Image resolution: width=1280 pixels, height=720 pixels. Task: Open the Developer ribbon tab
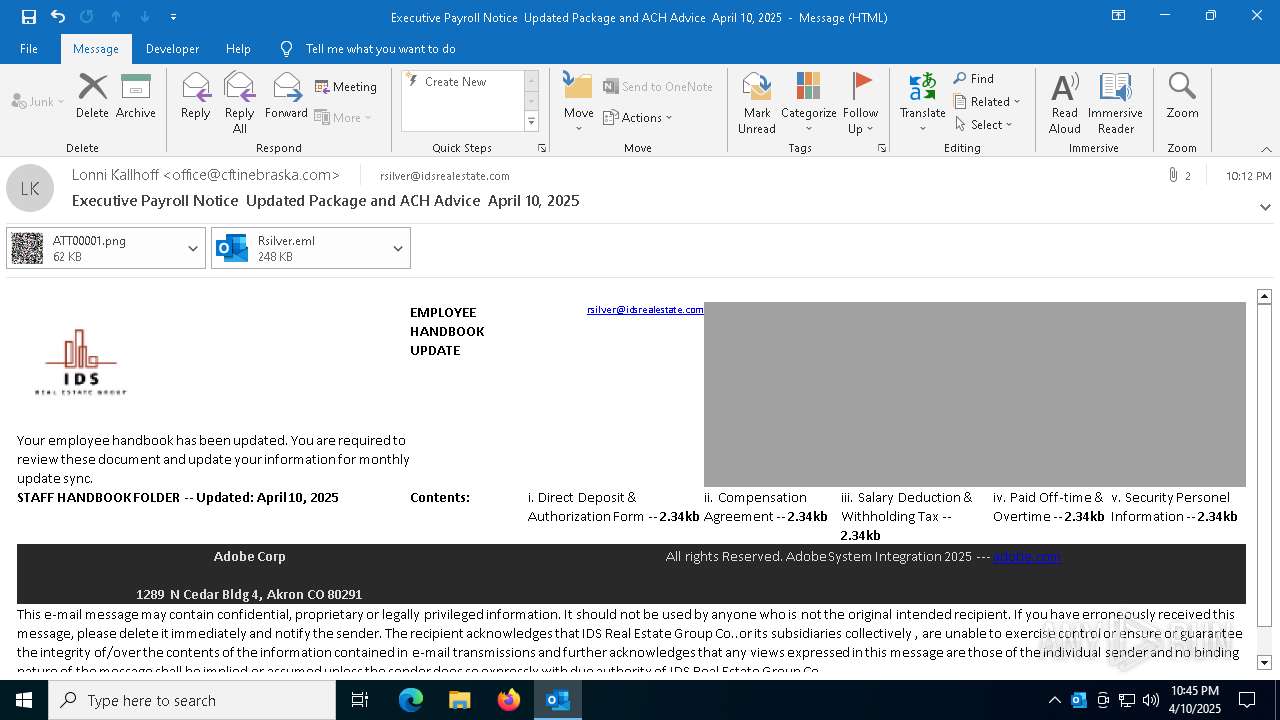[x=172, y=49]
